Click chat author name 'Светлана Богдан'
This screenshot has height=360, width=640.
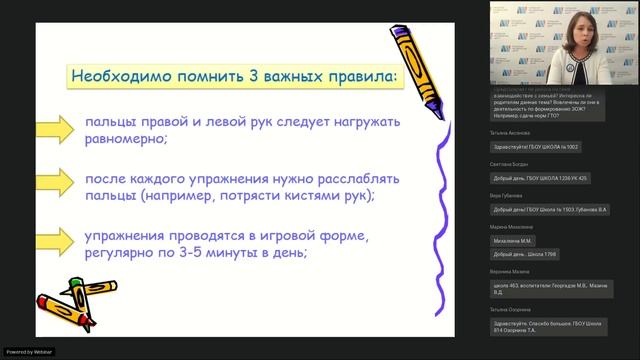509,164
